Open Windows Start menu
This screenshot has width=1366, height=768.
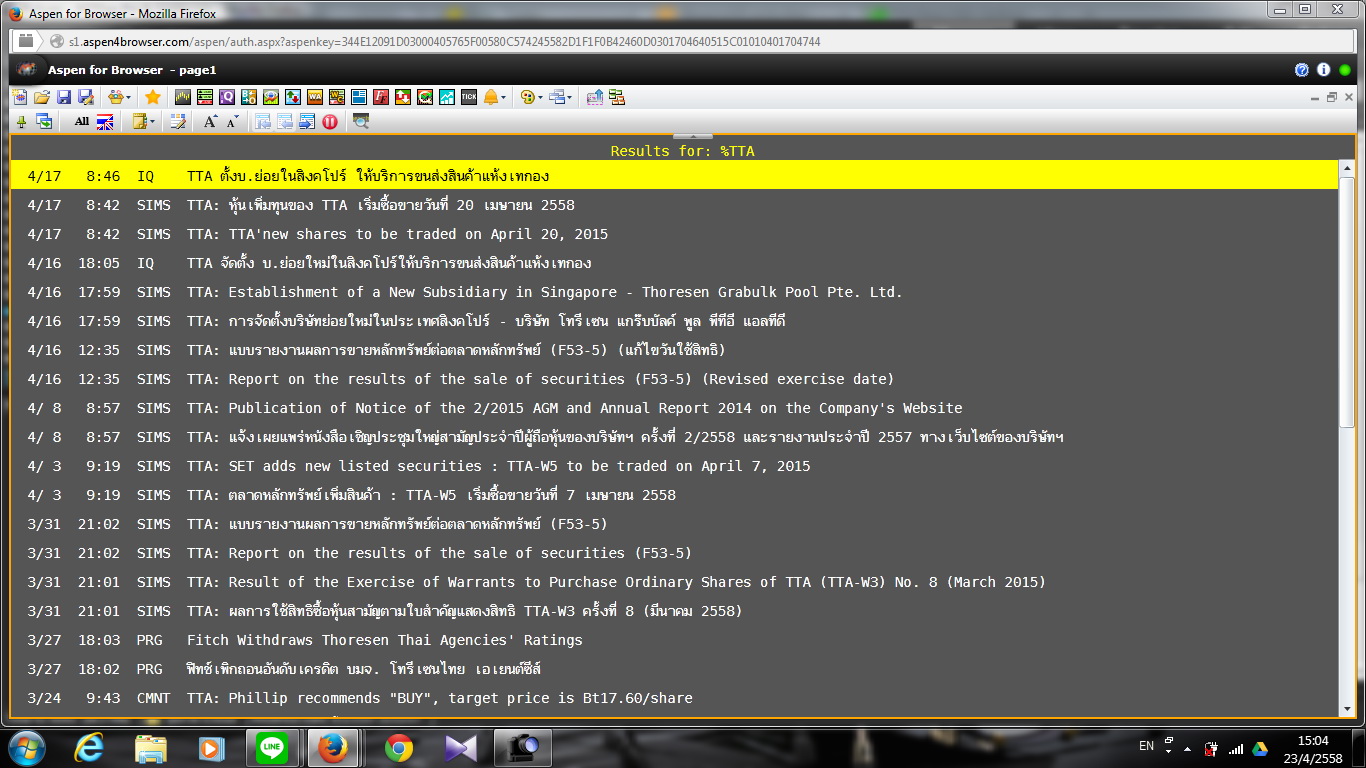click(x=26, y=748)
